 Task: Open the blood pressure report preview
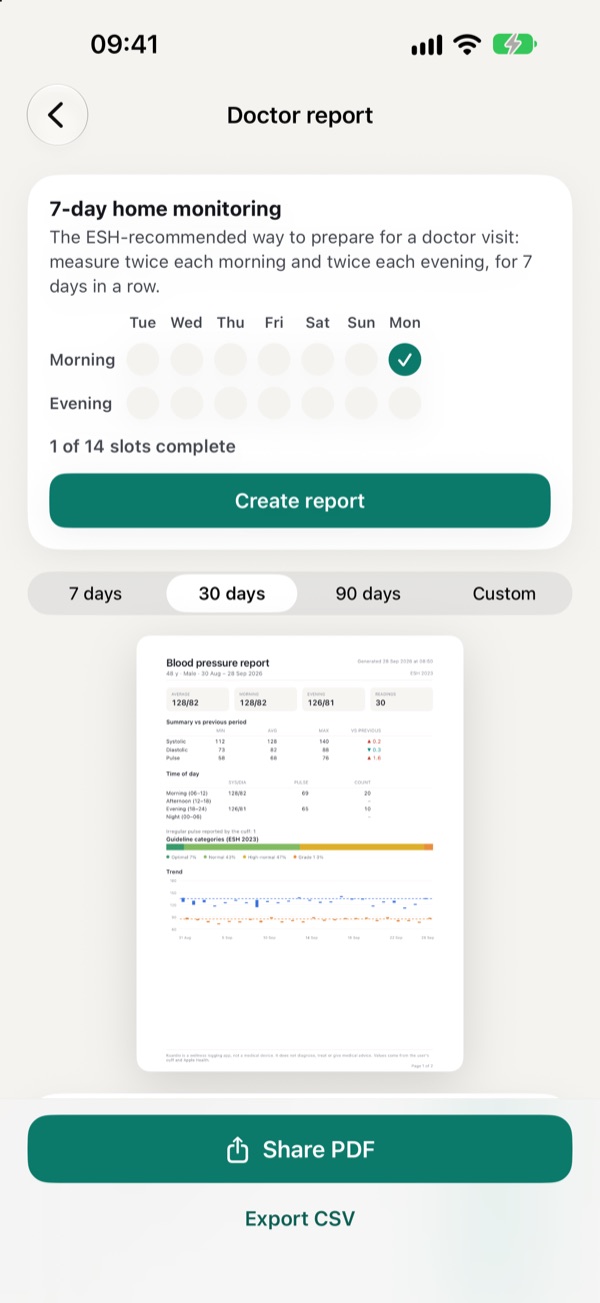click(300, 854)
